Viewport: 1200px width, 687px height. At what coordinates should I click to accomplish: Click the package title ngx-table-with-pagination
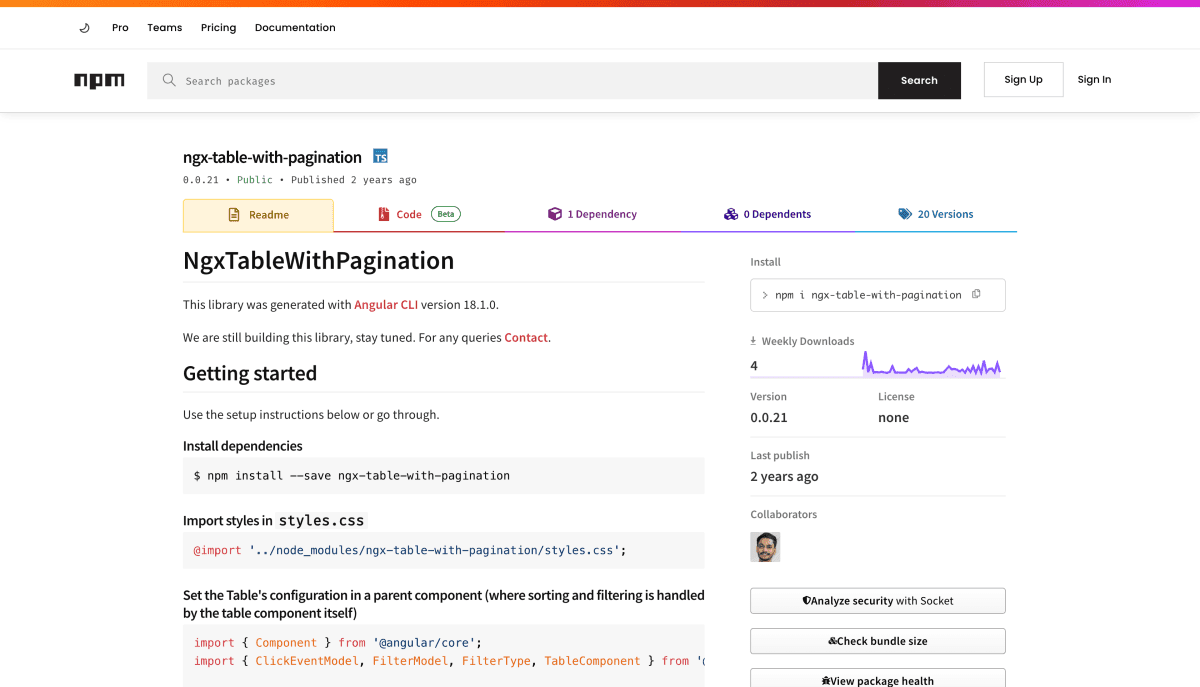point(272,157)
